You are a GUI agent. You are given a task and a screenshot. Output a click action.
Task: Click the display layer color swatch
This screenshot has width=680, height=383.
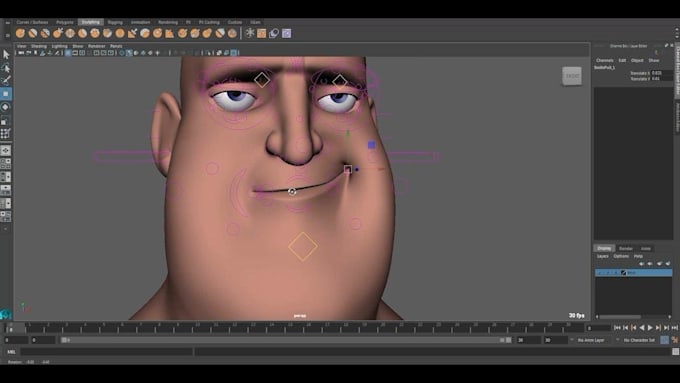[624, 273]
